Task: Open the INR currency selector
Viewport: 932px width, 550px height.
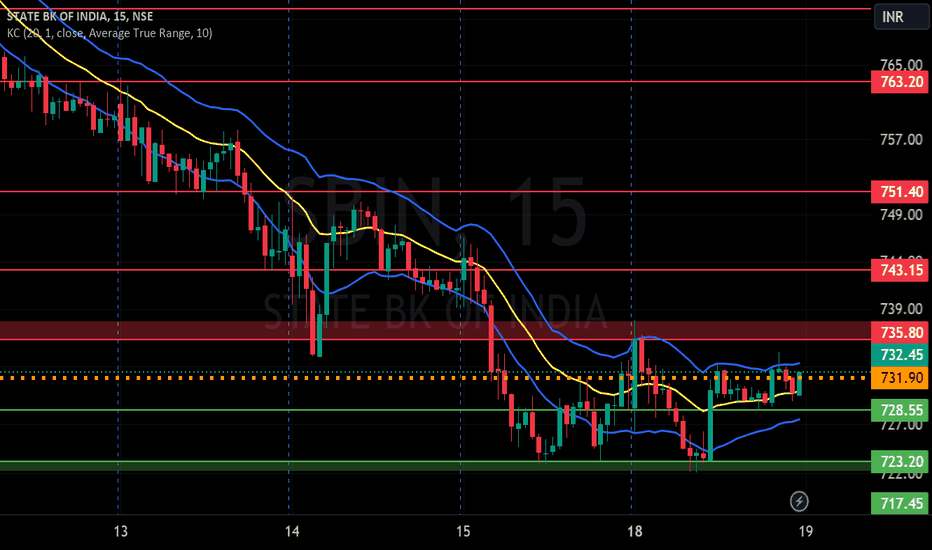Action: [902, 17]
